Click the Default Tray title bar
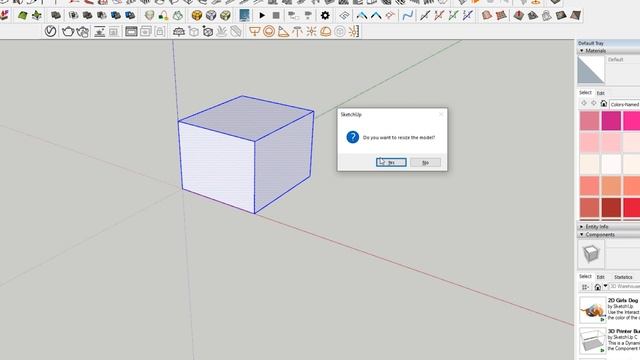This screenshot has height=360, width=640. point(608,43)
